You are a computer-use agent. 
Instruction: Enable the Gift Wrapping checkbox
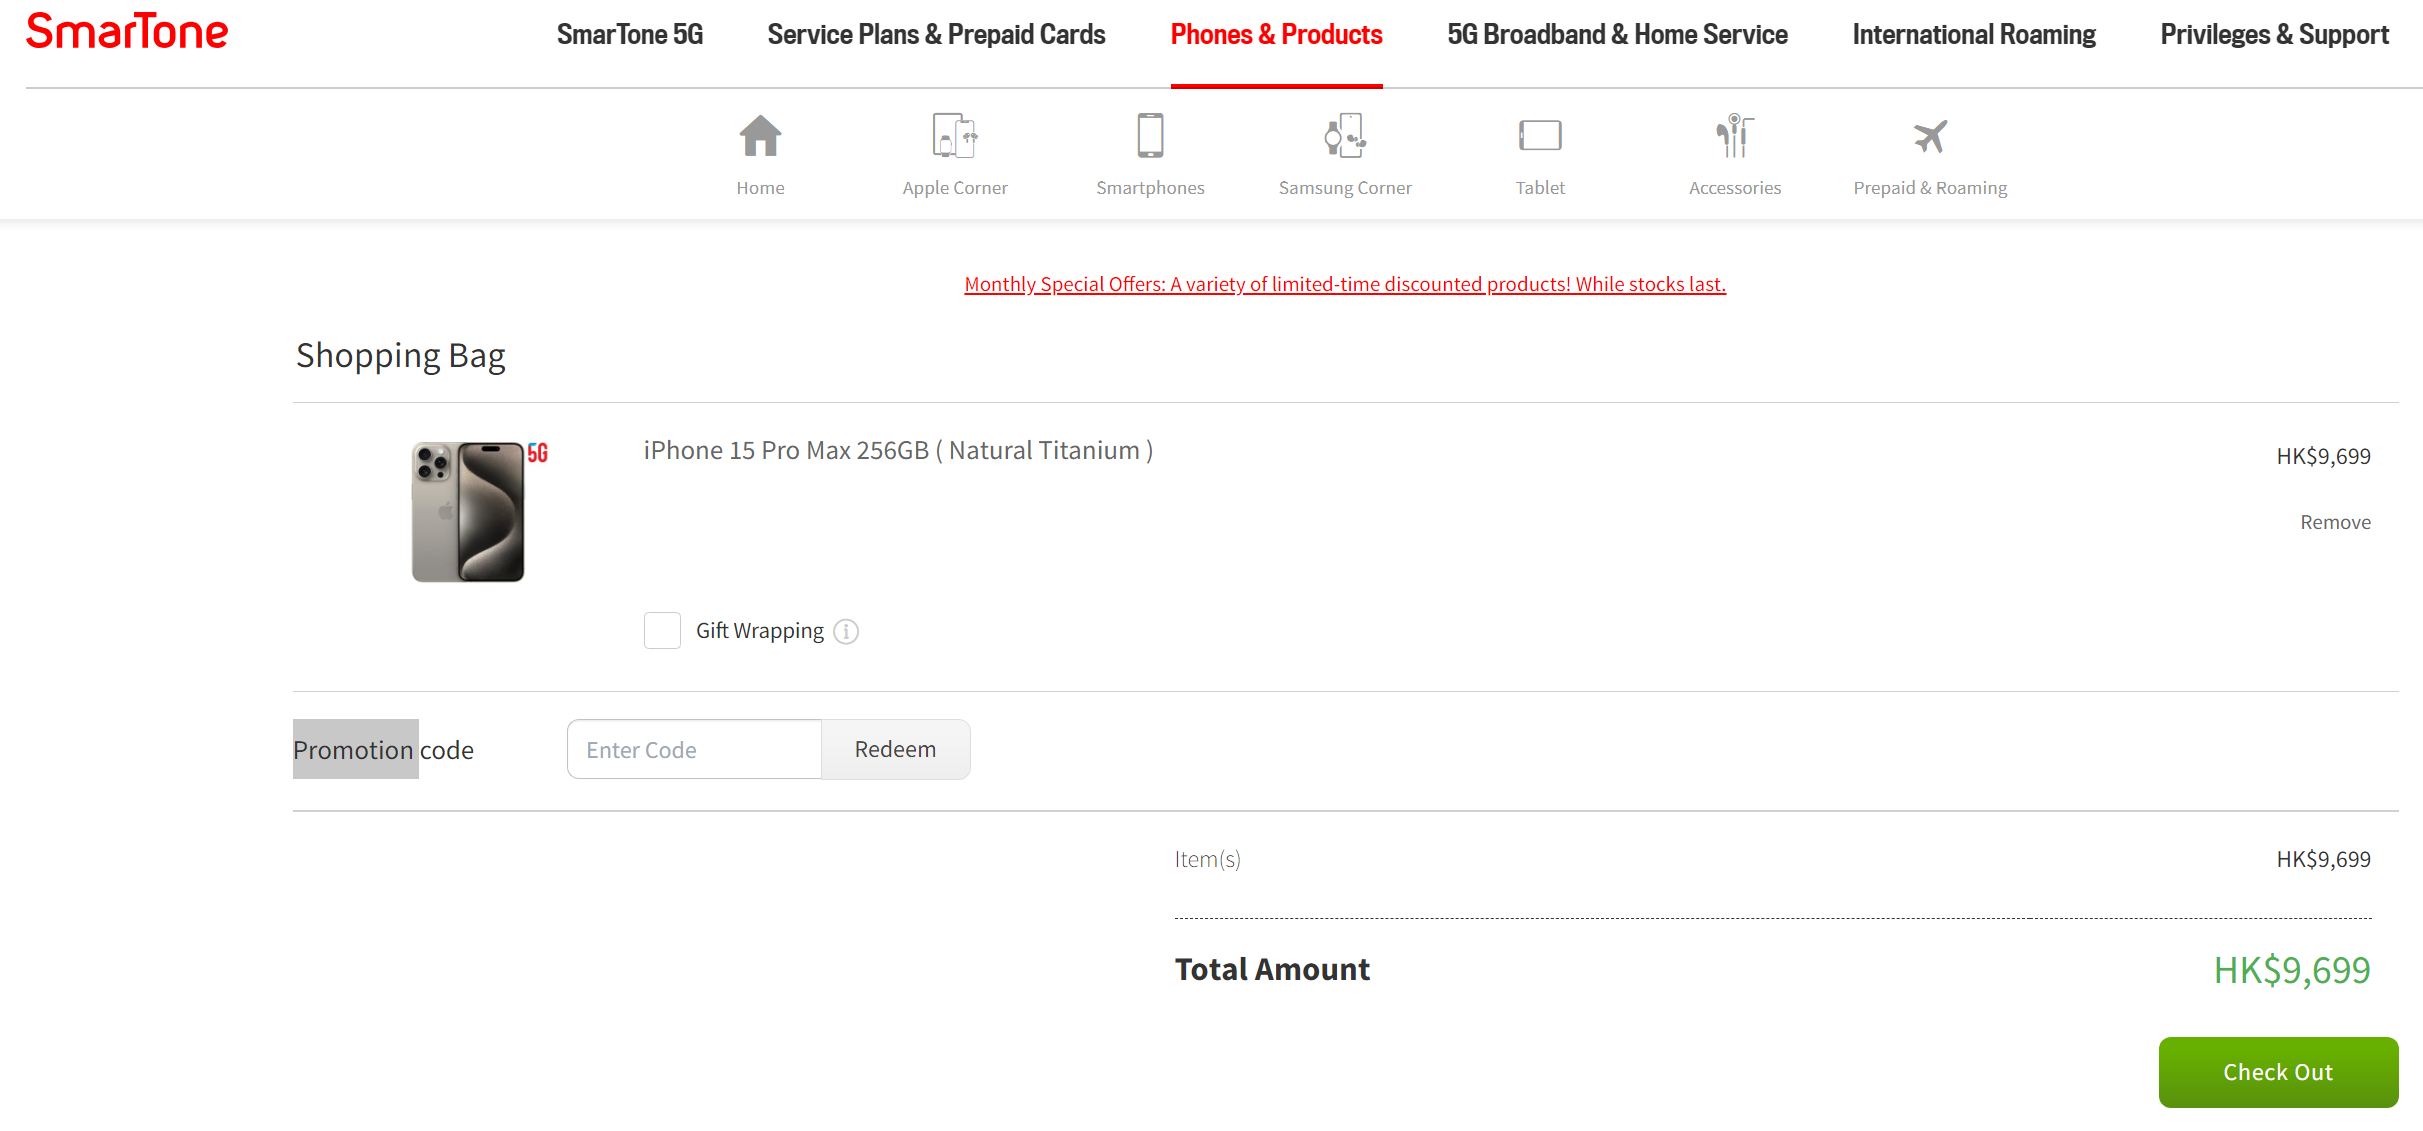coord(662,631)
